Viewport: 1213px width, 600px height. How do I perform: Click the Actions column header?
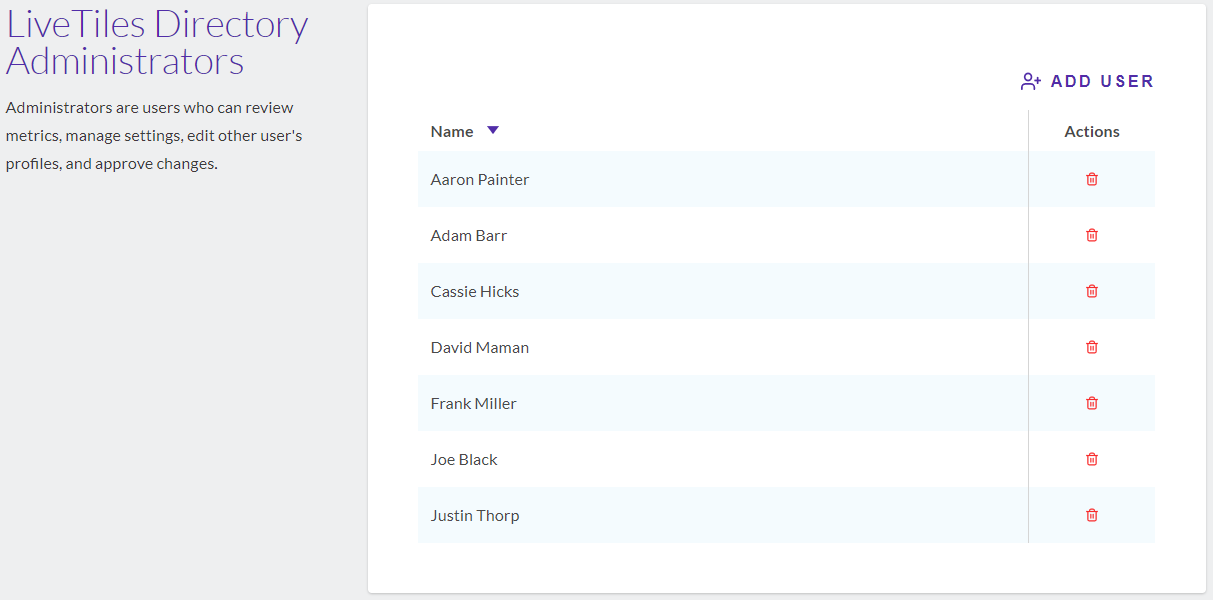click(1092, 132)
